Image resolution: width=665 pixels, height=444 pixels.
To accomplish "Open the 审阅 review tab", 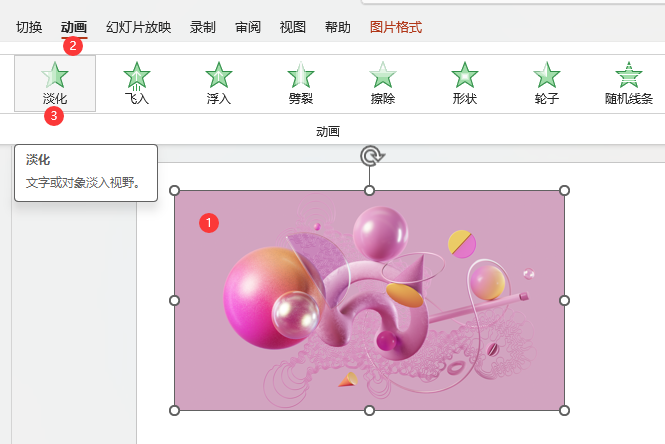I will (x=248, y=27).
